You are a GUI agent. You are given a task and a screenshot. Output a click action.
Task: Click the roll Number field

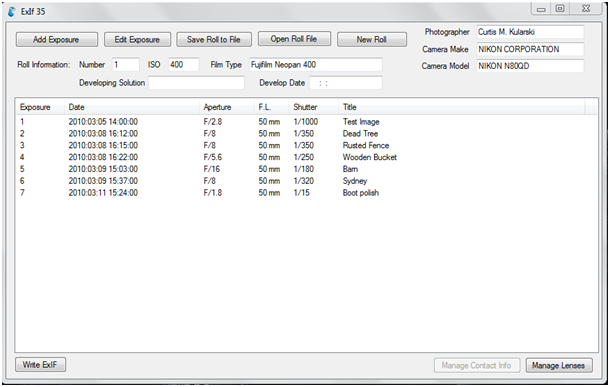point(126,65)
